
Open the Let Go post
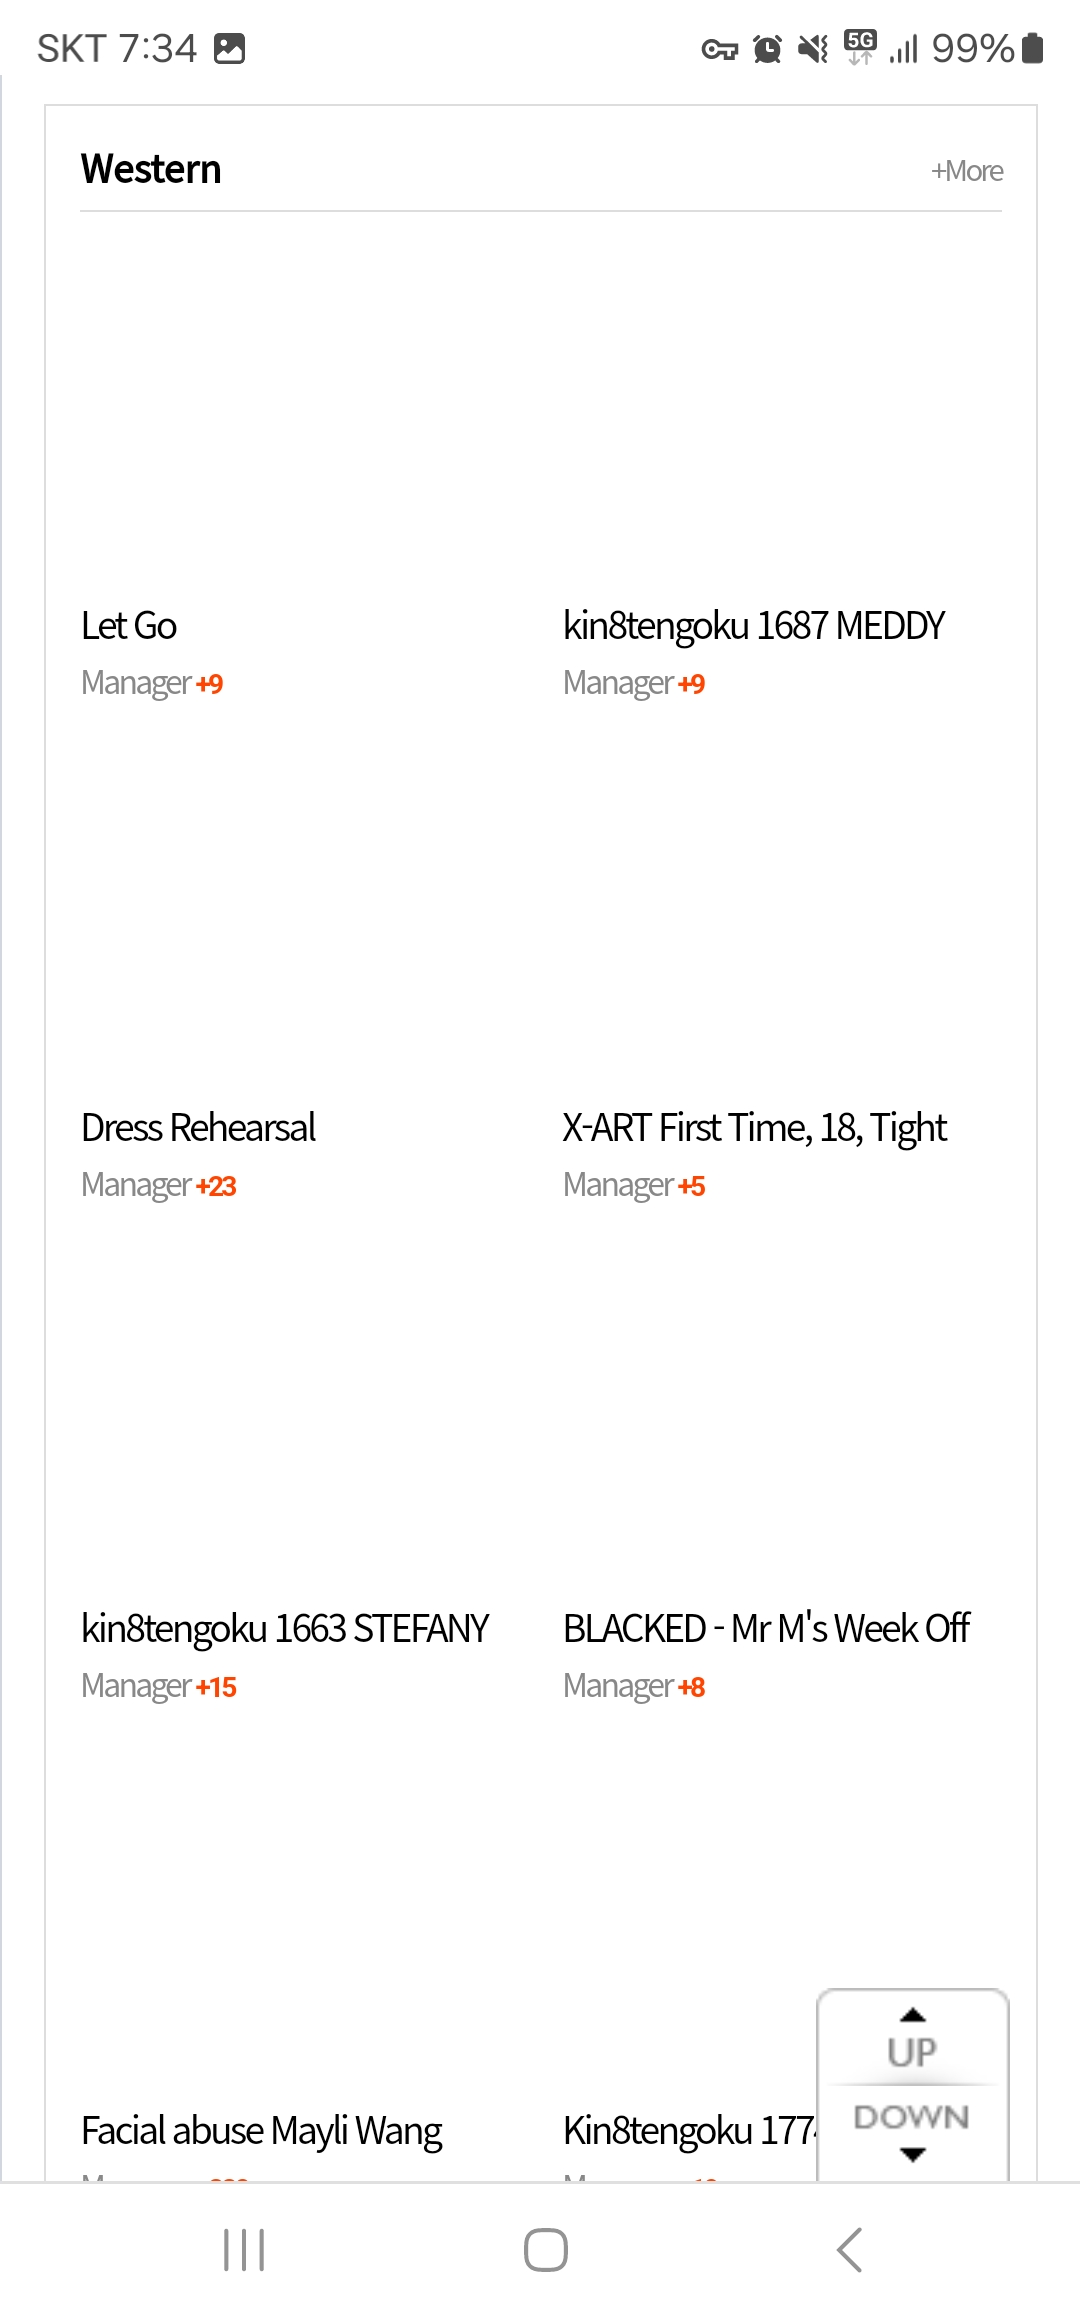coord(129,626)
